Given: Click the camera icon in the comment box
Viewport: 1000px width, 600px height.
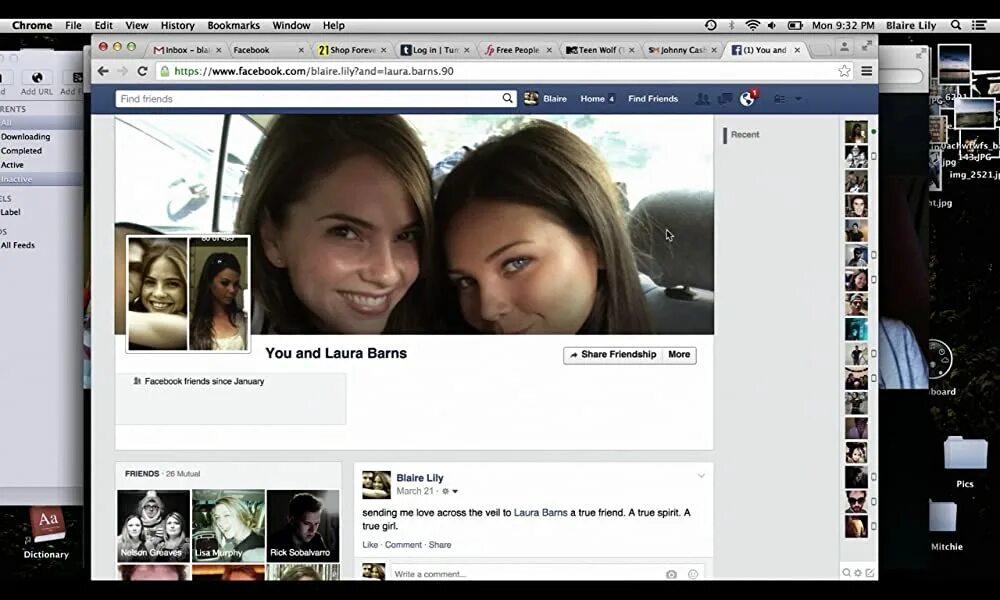Looking at the screenshot, I should [x=671, y=574].
